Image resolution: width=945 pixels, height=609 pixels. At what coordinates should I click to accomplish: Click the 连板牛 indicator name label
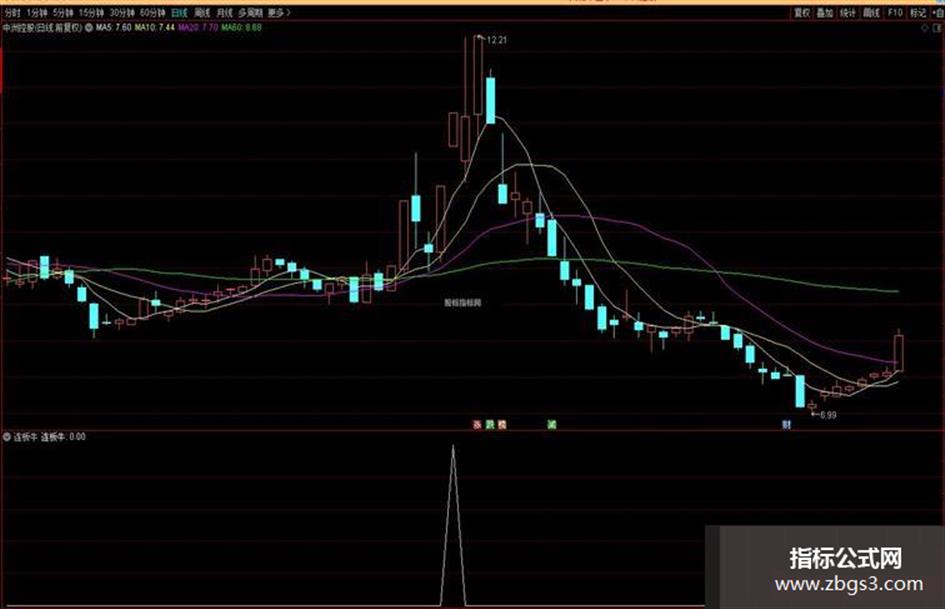click(25, 437)
